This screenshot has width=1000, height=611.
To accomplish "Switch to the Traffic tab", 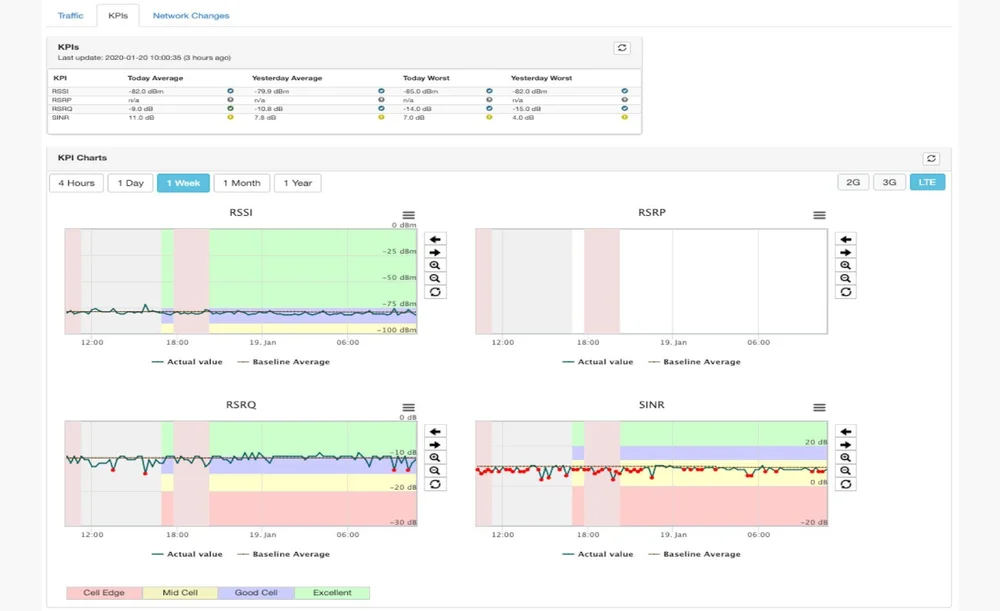I will (x=69, y=15).
